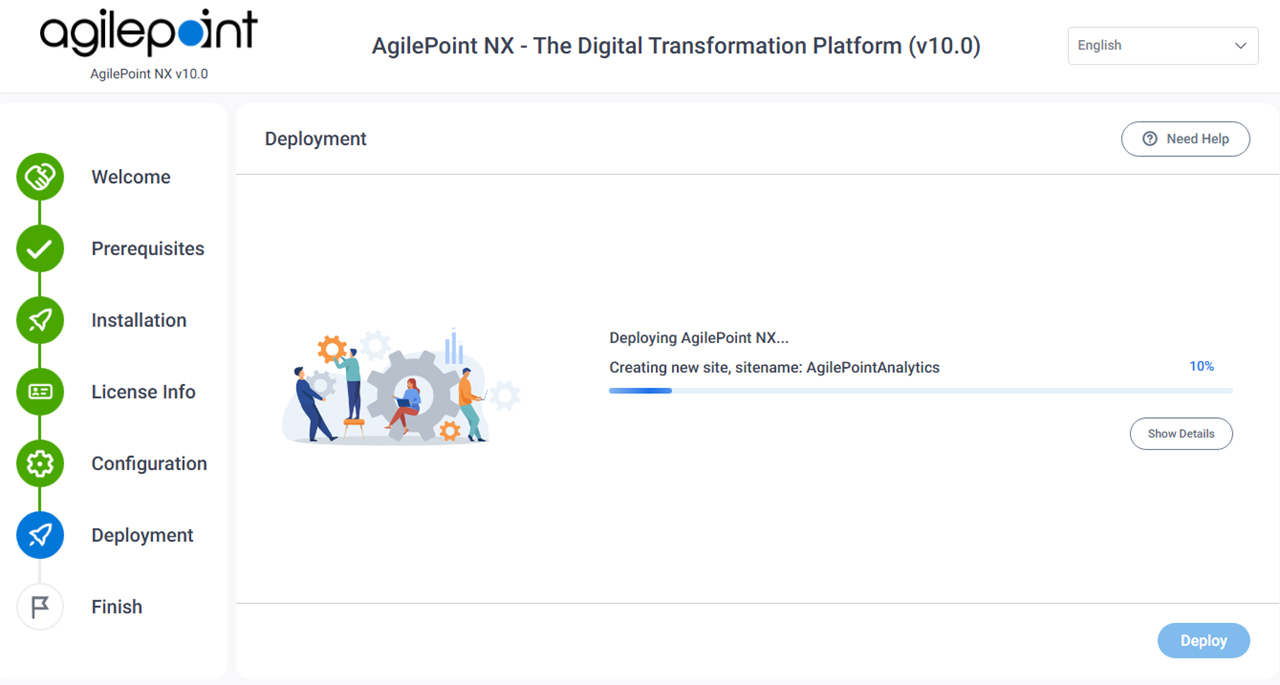This screenshot has width=1280, height=685.
Task: Click the License Info card step icon
Action: (x=40, y=392)
